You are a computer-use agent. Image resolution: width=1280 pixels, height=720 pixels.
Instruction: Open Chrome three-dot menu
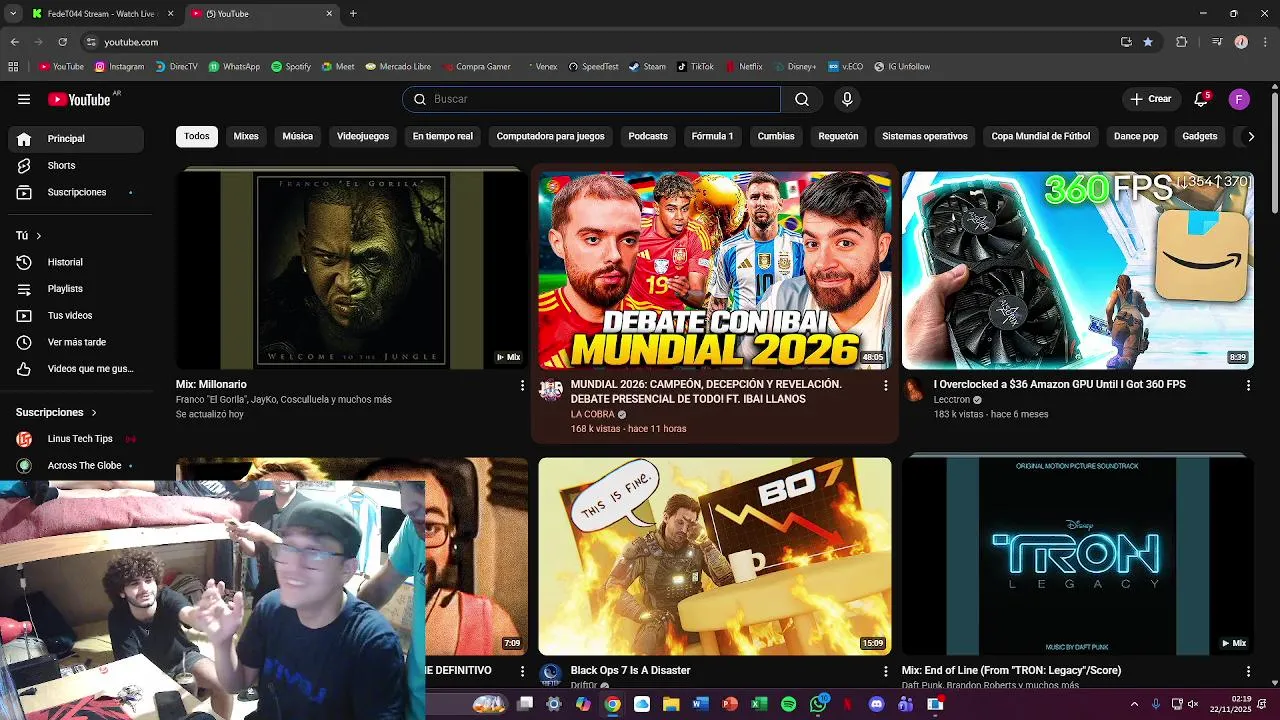click(1265, 42)
